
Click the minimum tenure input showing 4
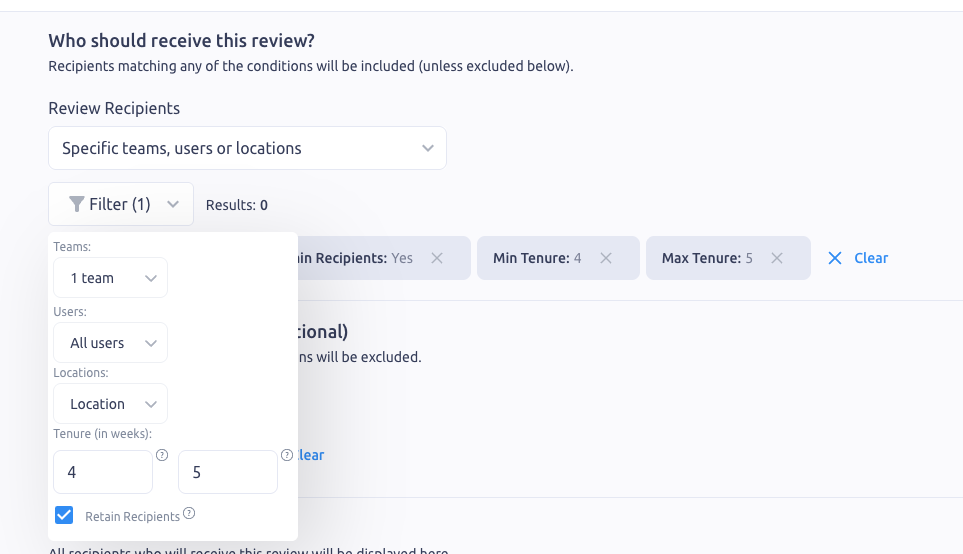click(x=103, y=472)
